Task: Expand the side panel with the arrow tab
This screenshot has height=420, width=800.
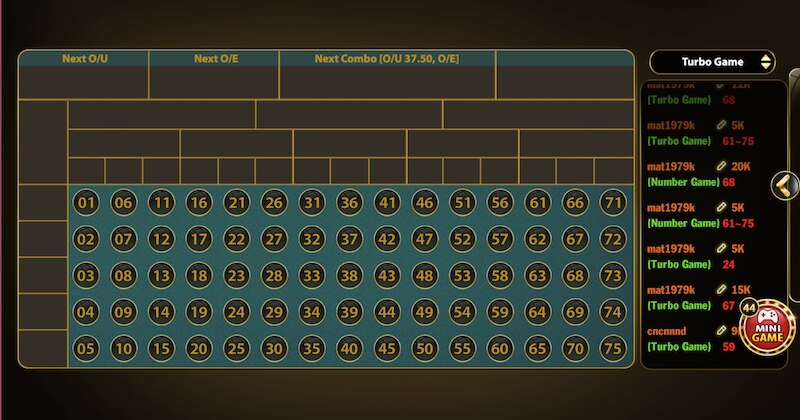Action: pos(782,185)
